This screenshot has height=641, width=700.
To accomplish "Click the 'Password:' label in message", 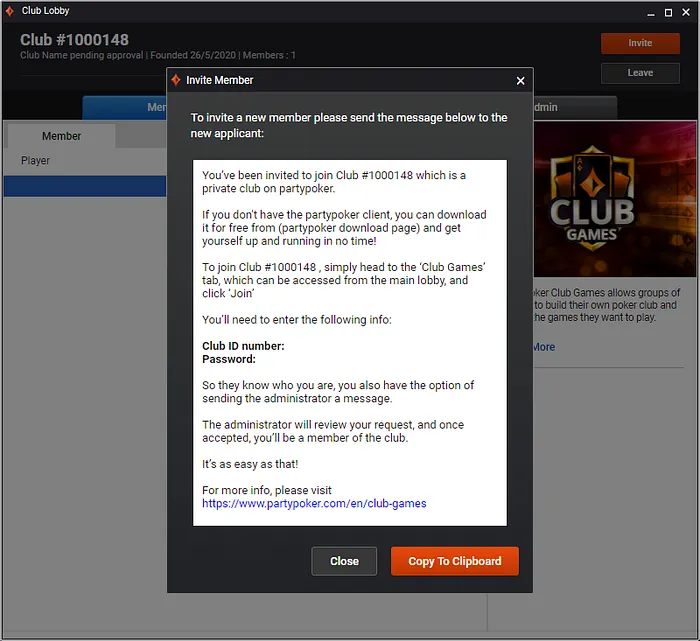I will 229,359.
